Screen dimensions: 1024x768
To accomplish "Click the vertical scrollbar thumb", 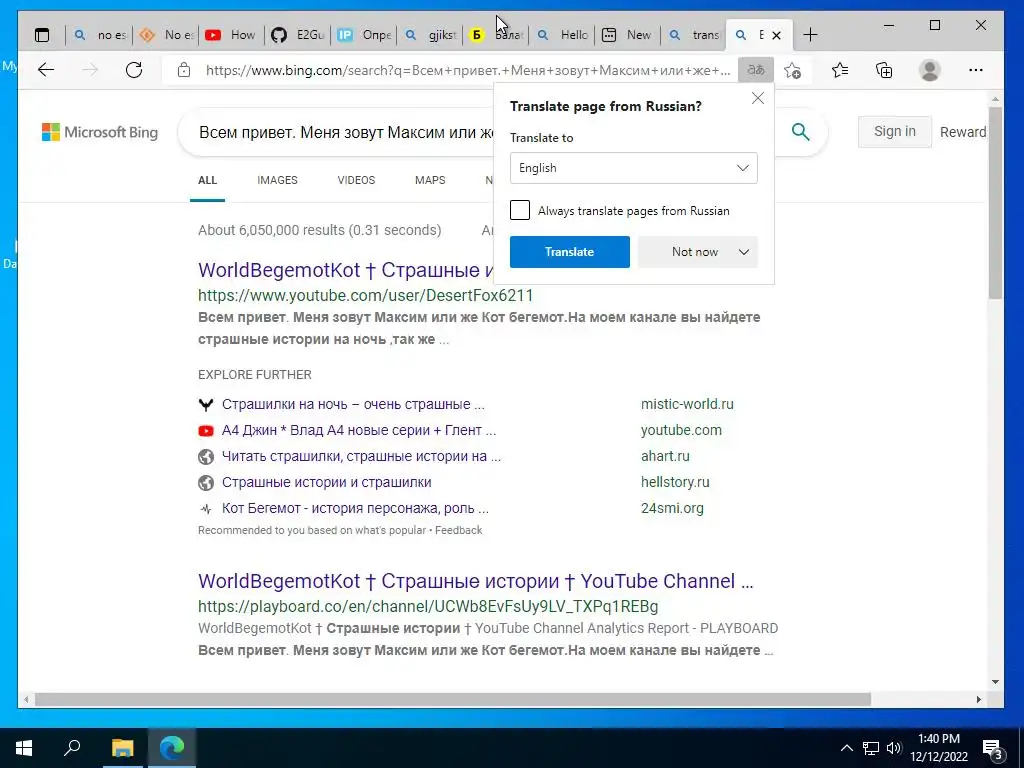I will click(995, 202).
